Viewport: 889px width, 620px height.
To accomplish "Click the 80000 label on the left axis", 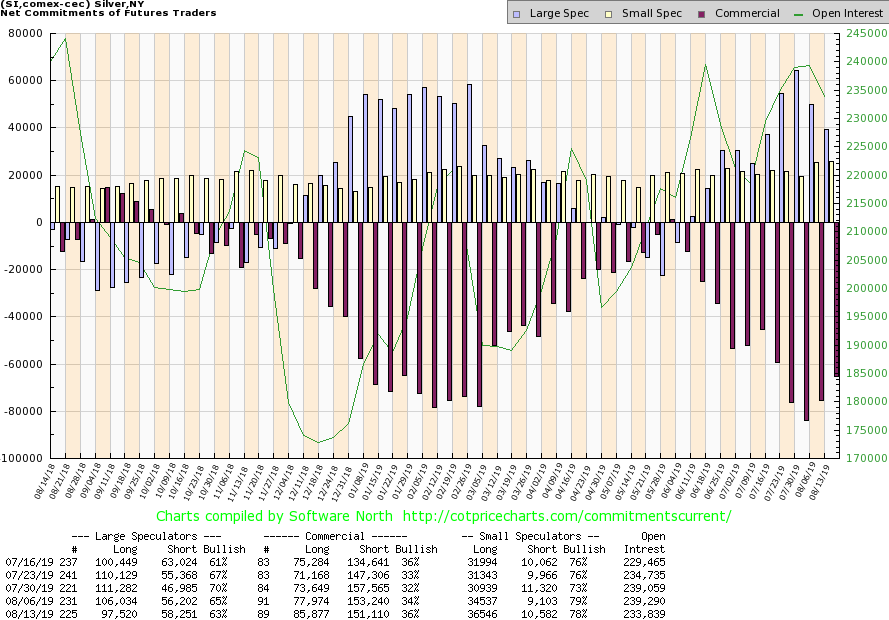I will coord(24,33).
